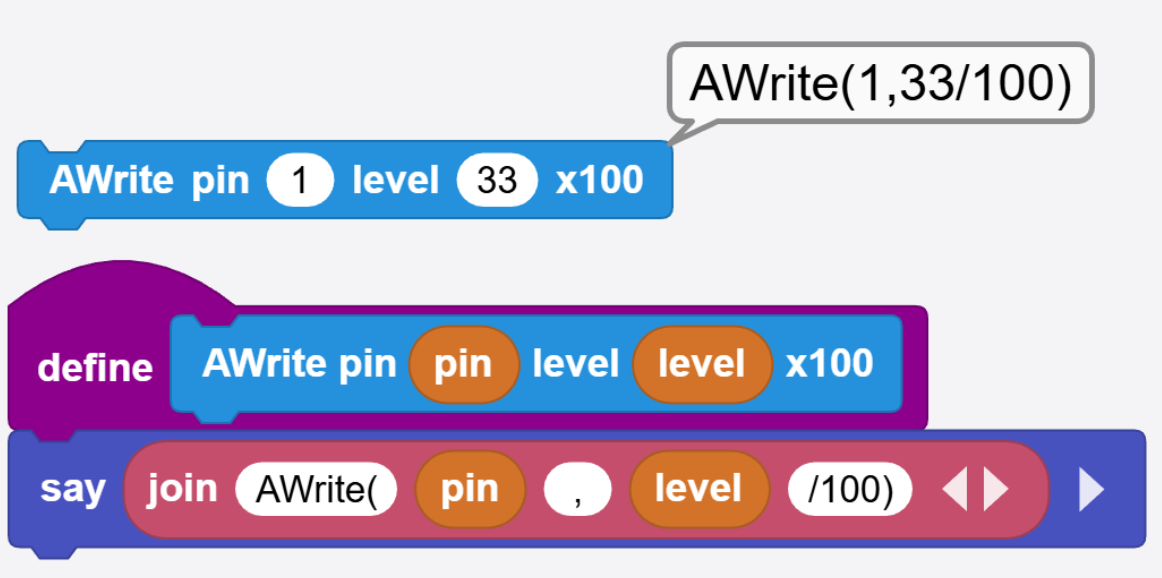Viewport: 1162px width, 578px height.
Task: Click the "AWrite(" text field in join
Action: [x=316, y=490]
